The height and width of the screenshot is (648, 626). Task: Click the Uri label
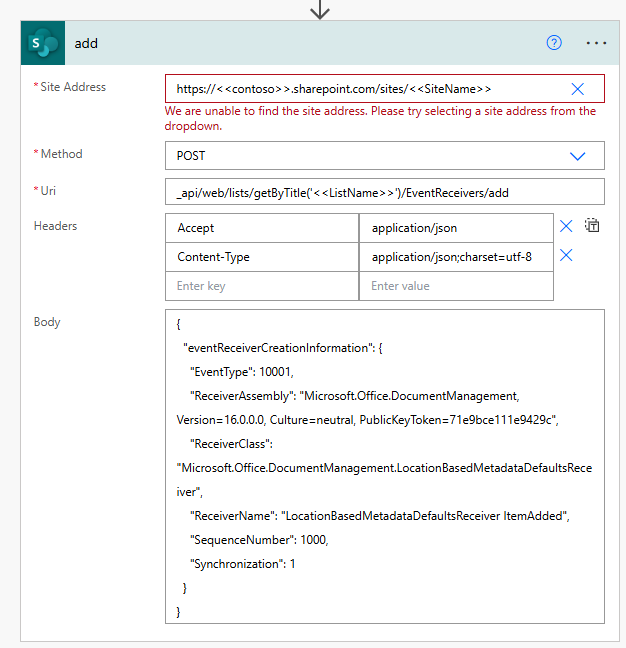click(48, 191)
